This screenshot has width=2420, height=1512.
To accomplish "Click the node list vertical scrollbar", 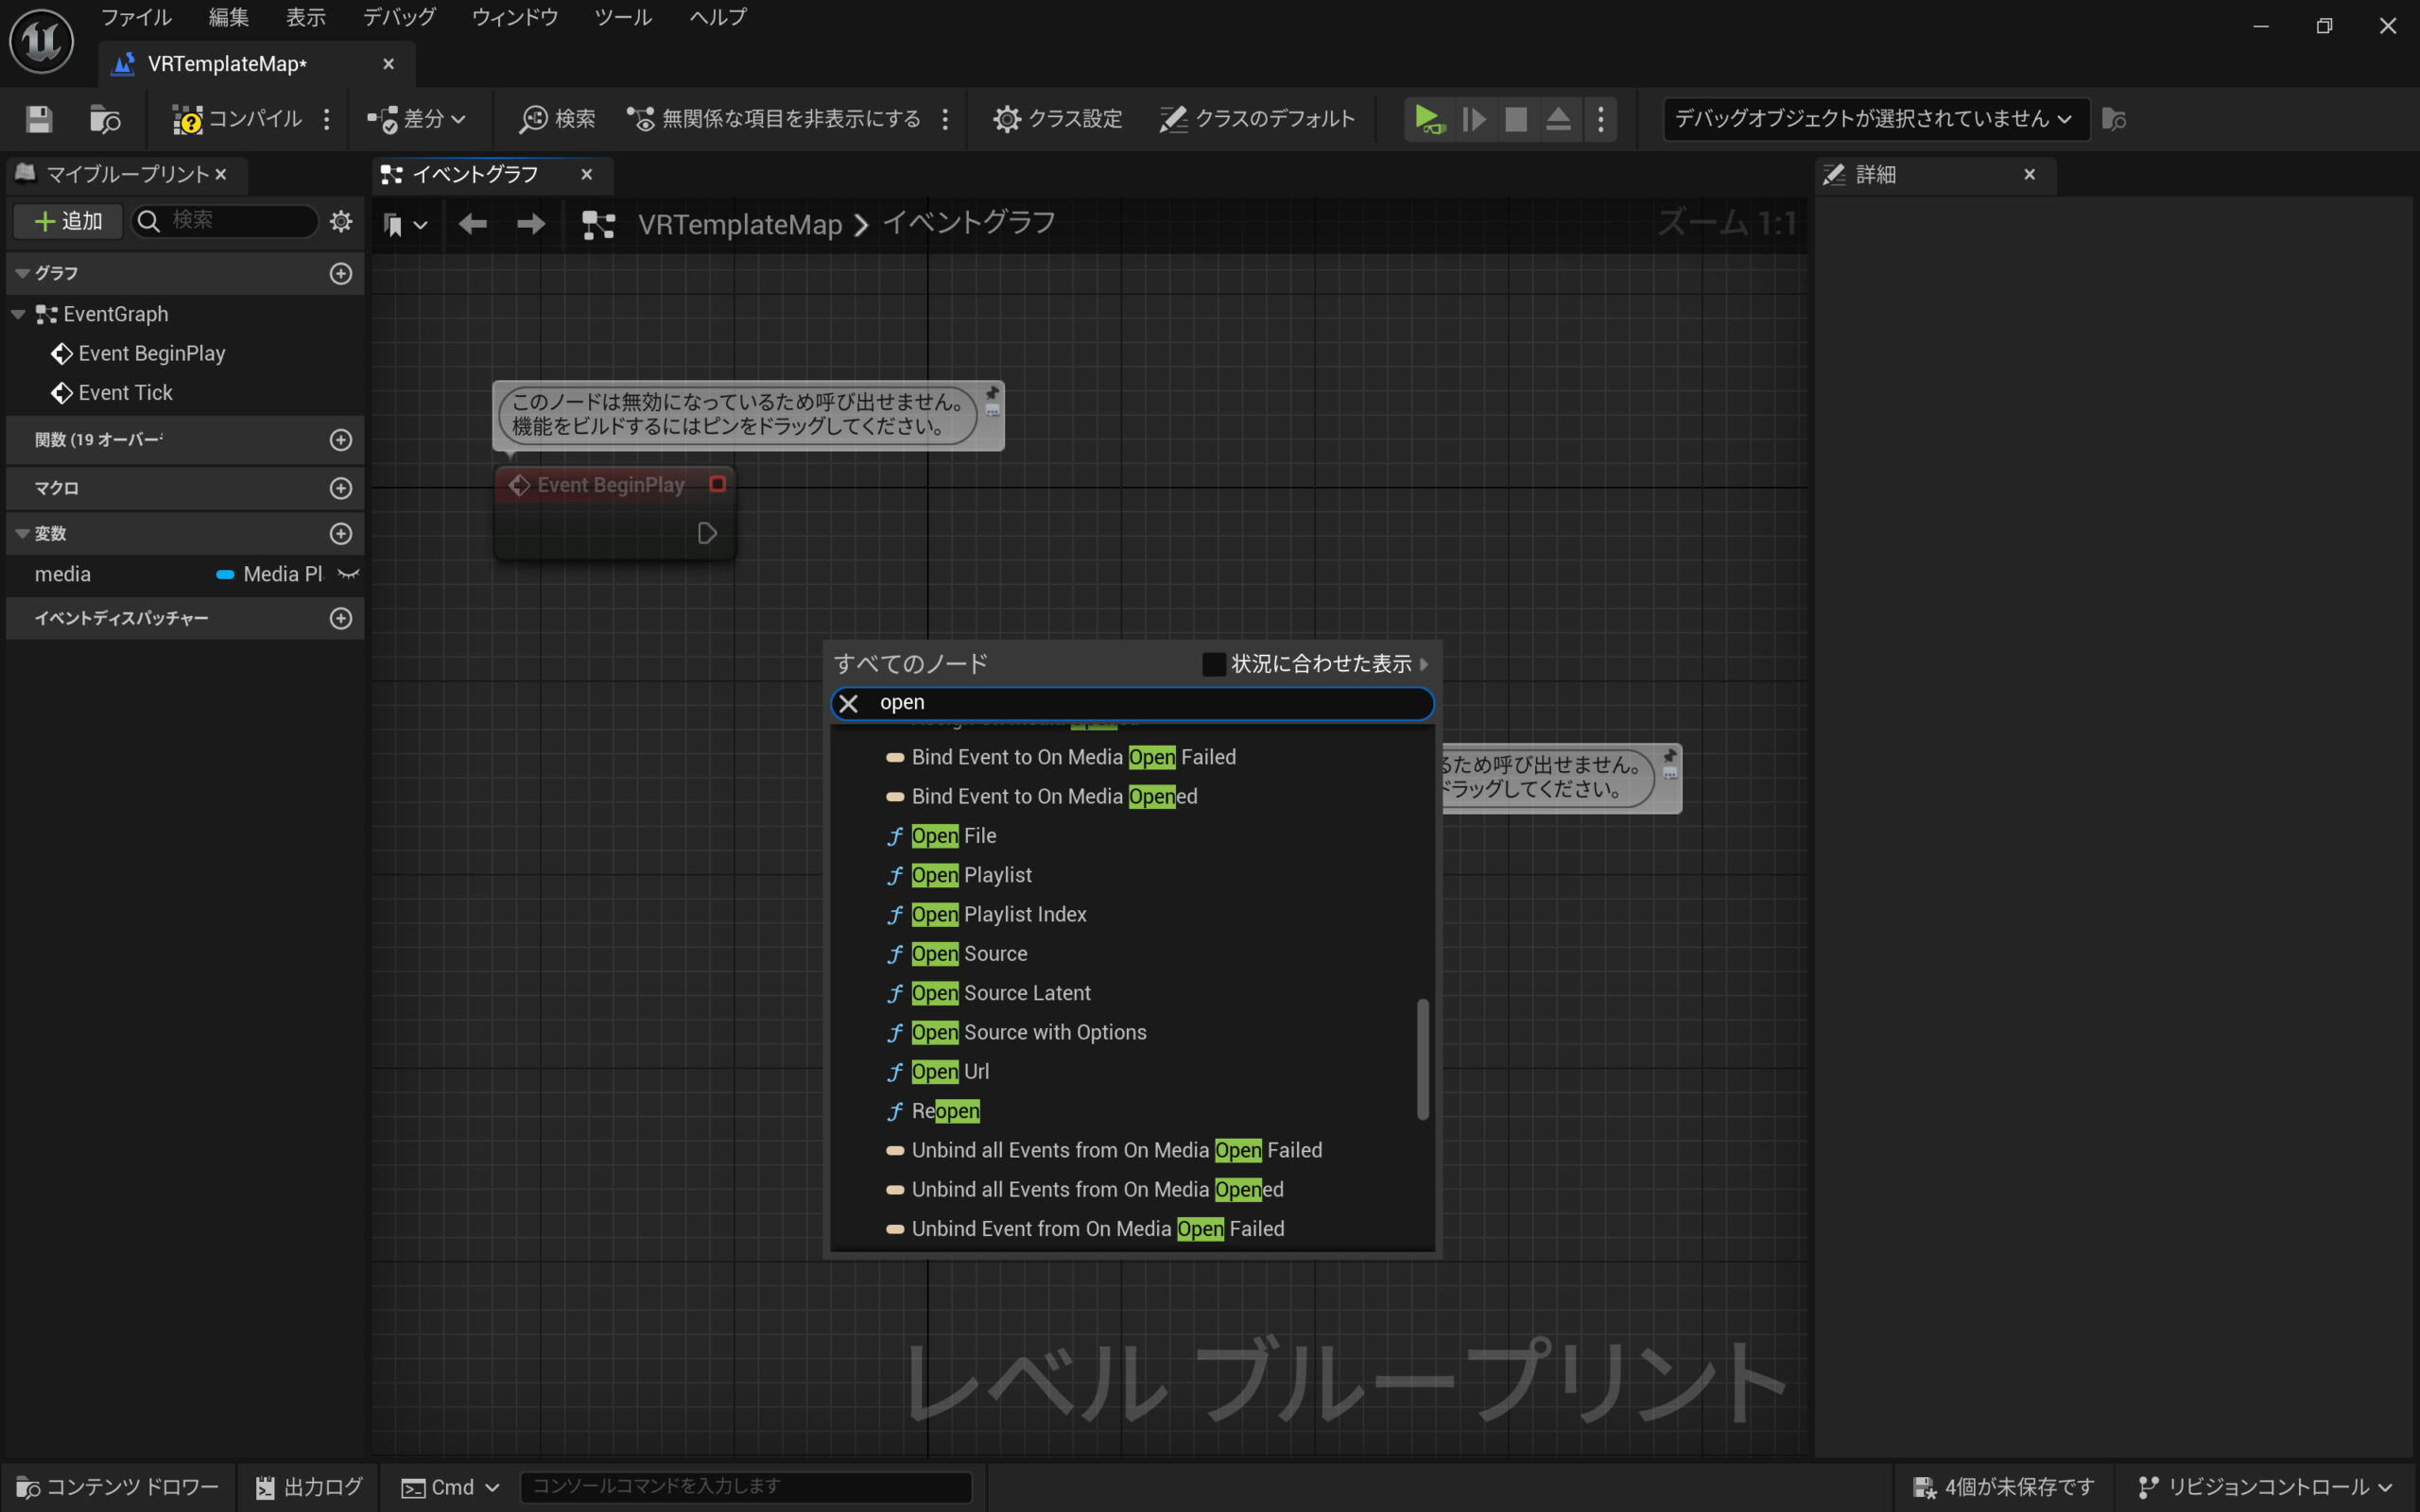I will (x=1422, y=1058).
